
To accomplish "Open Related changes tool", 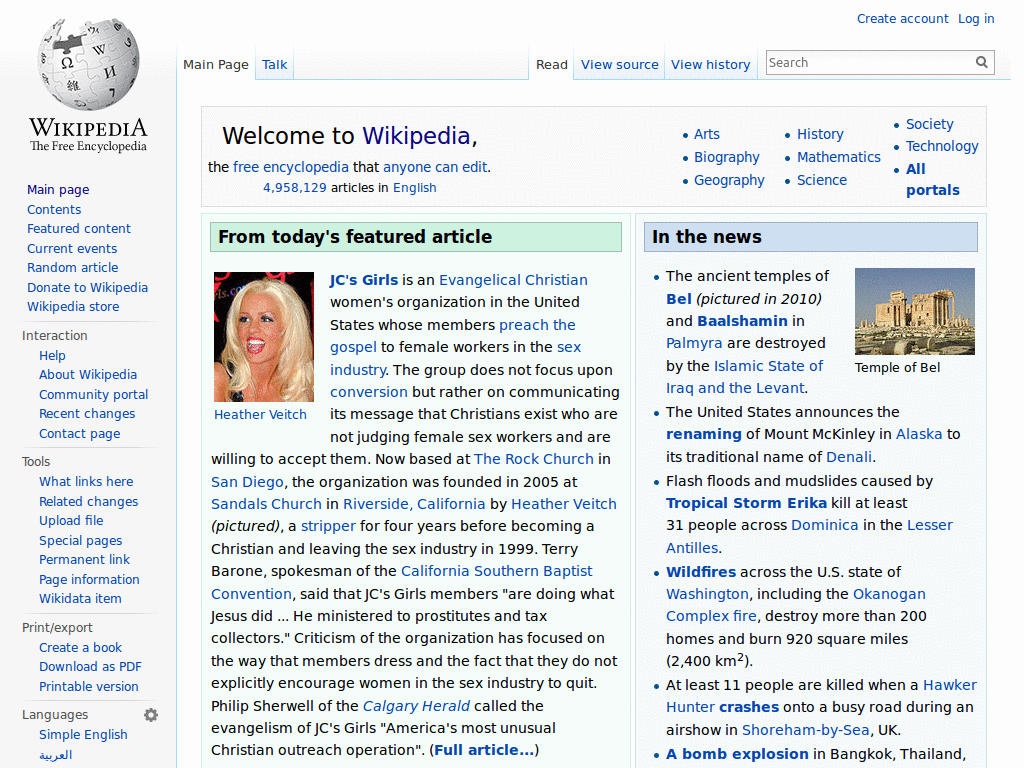I will [x=89, y=502].
